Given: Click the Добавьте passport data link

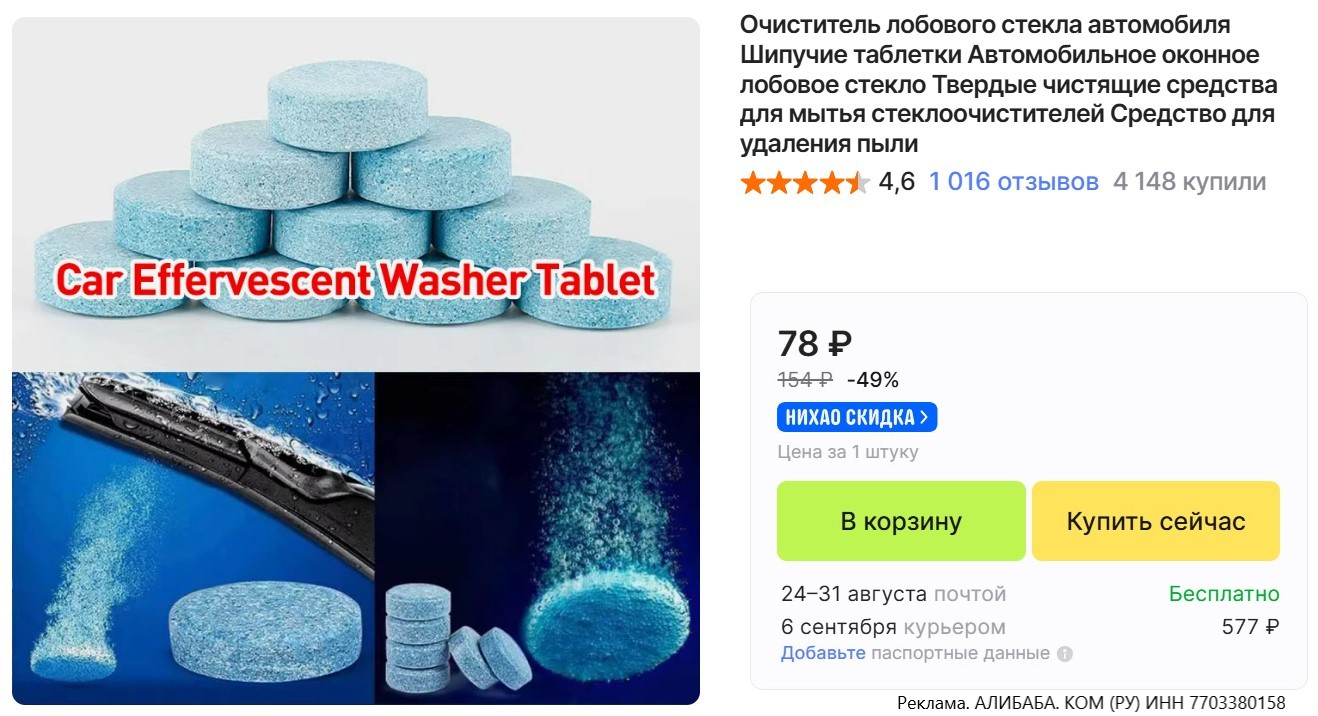Looking at the screenshot, I should pos(823,653).
